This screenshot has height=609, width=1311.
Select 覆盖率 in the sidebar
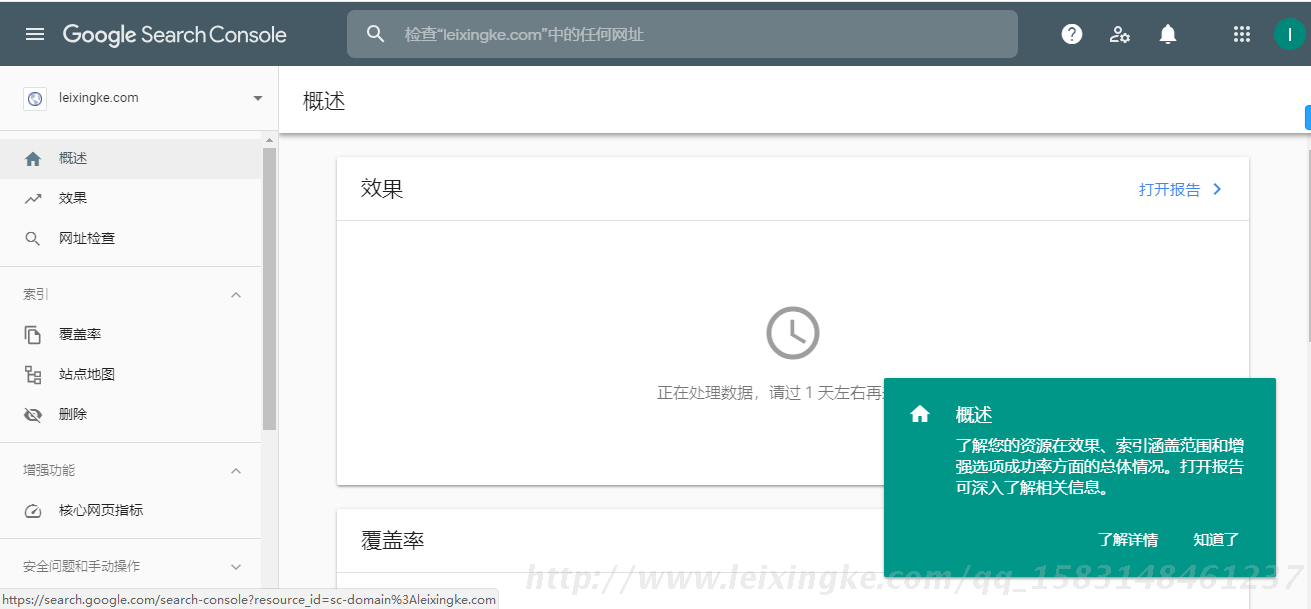click(x=131, y=335)
